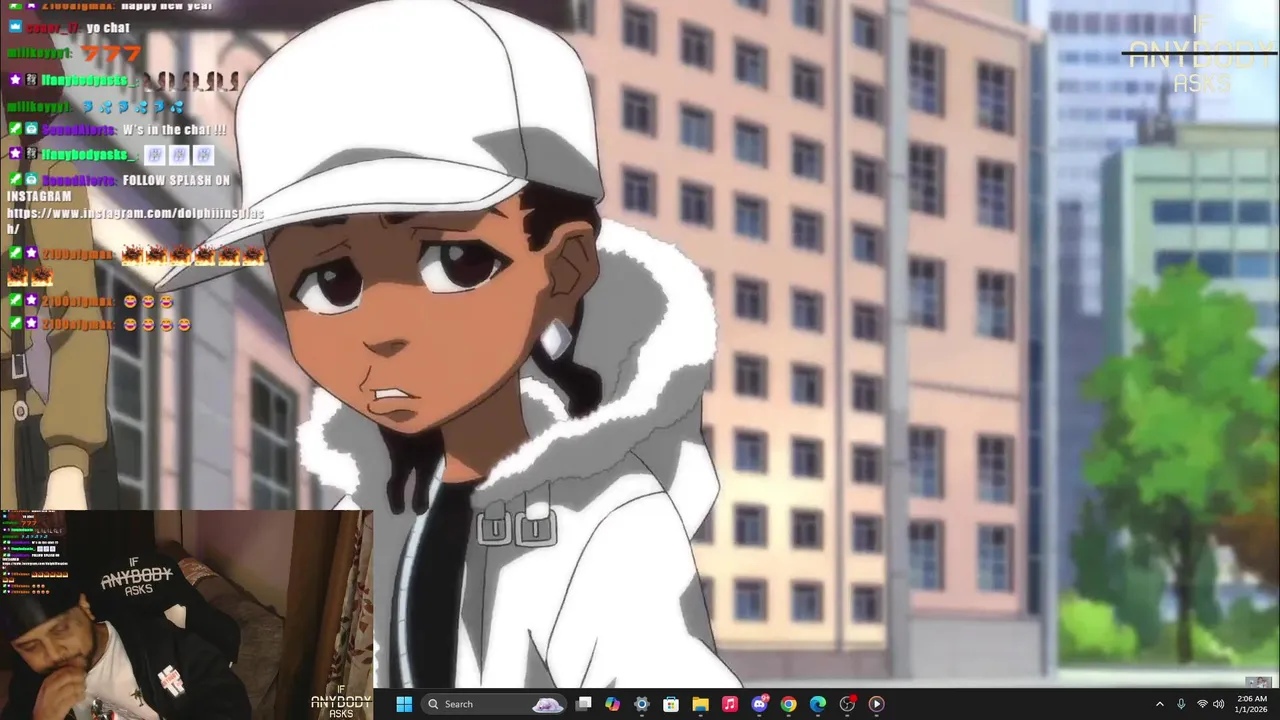The image size is (1280, 720).
Task: Open the media player taskbar icon
Action: 876,704
